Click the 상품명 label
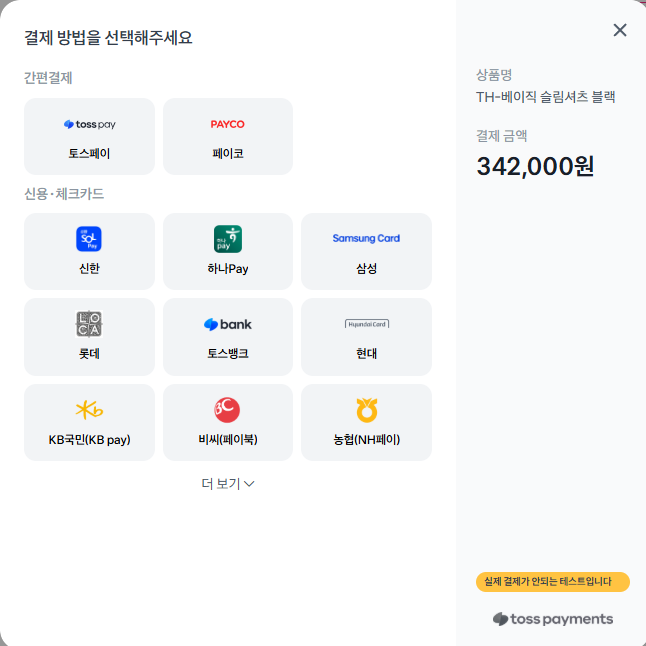The width and height of the screenshot is (646, 646). pos(494,75)
